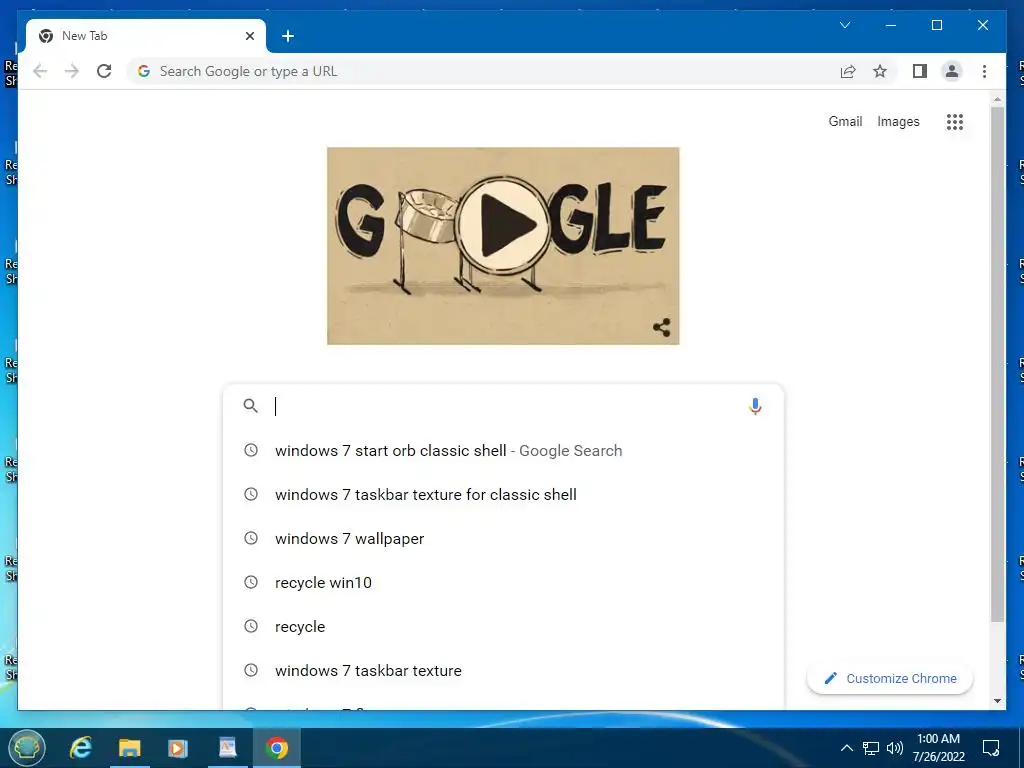Open the fourth taskbar app icon next to Chrome

click(x=227, y=748)
